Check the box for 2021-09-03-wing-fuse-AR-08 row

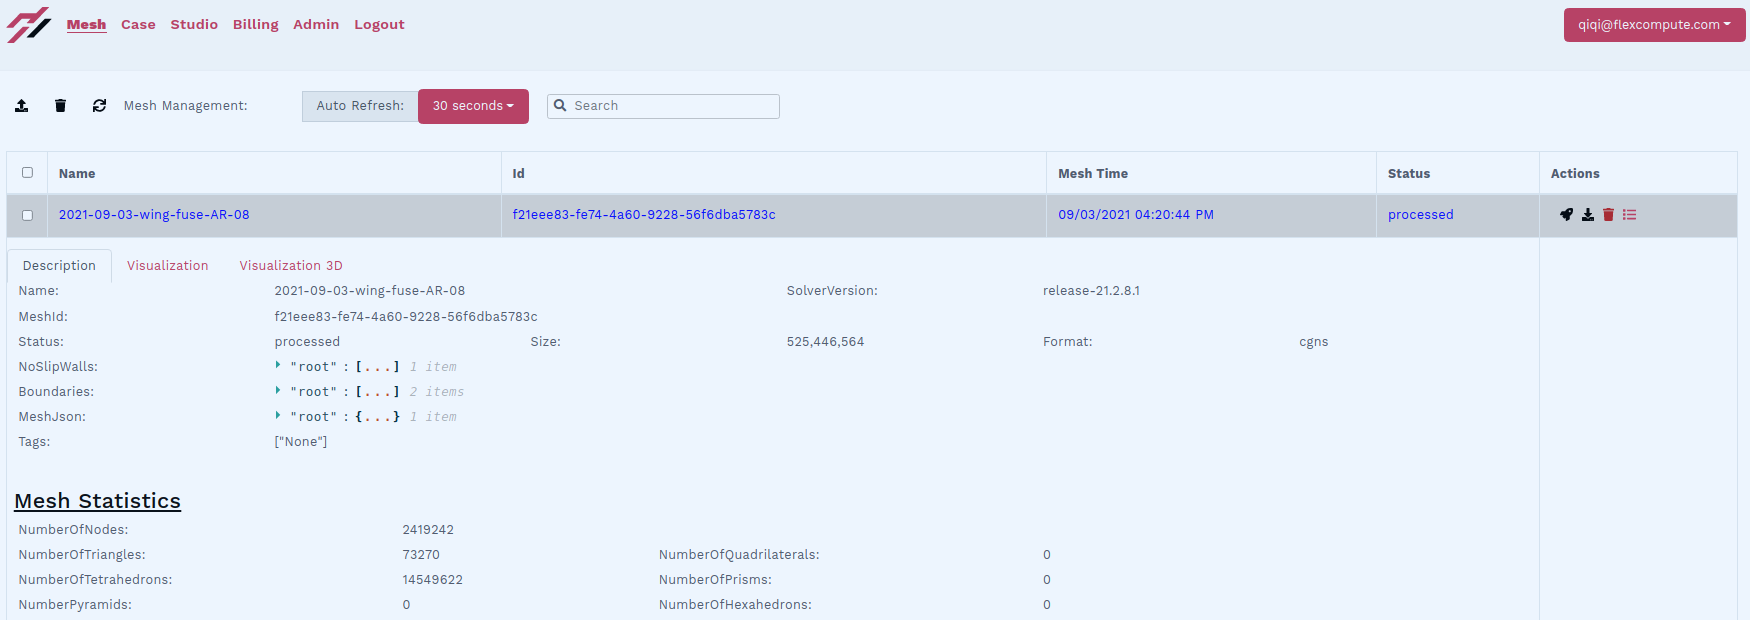point(27,215)
